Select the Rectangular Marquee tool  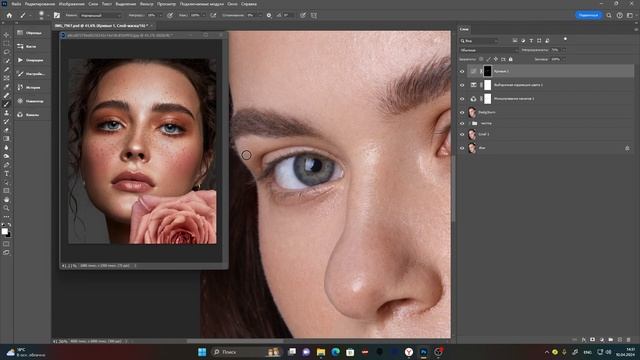click(x=6, y=44)
